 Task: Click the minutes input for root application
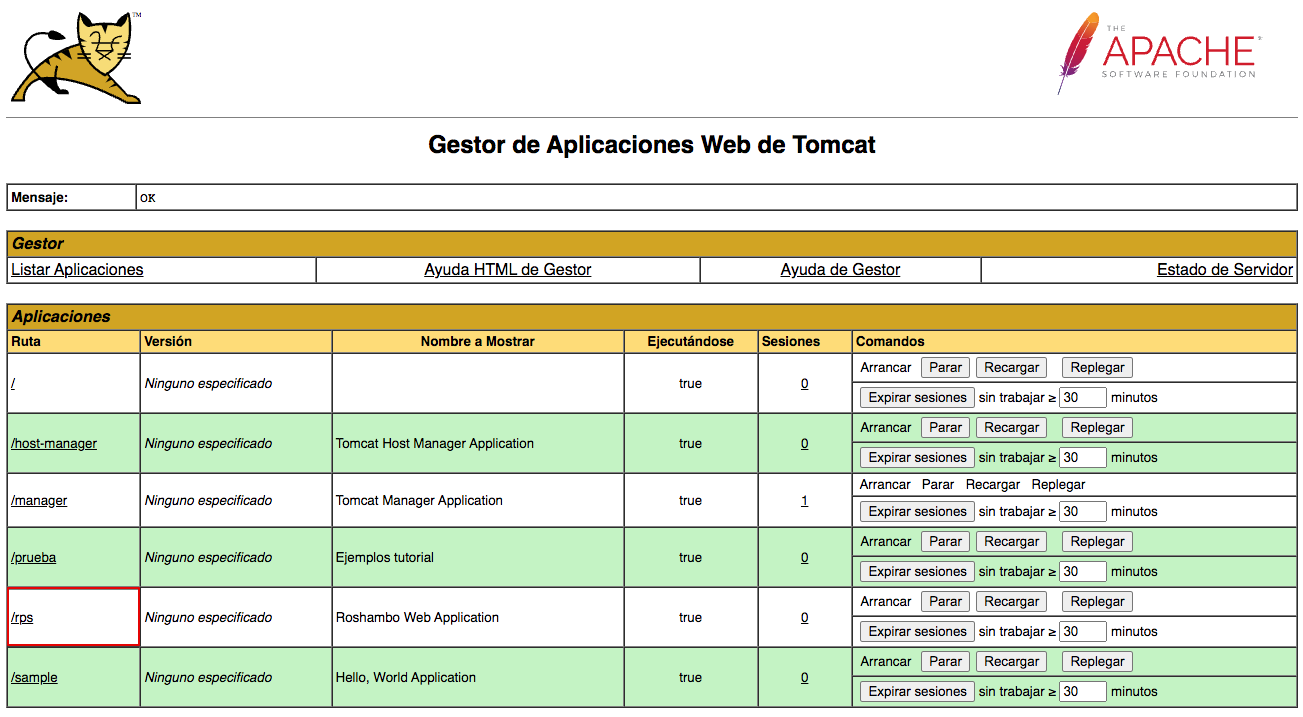[x=1082, y=398]
